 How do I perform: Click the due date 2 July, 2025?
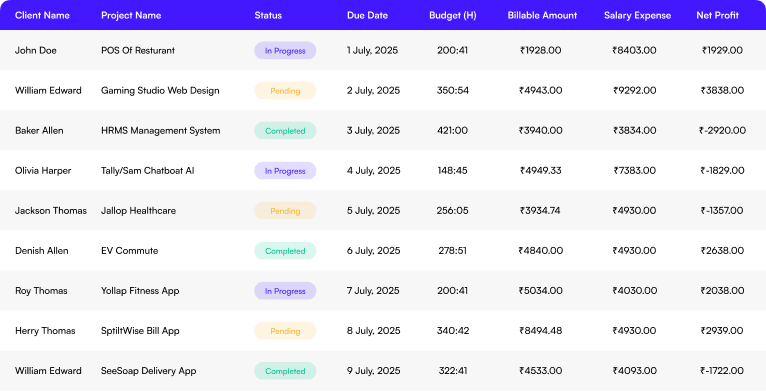pyautogui.click(x=373, y=90)
